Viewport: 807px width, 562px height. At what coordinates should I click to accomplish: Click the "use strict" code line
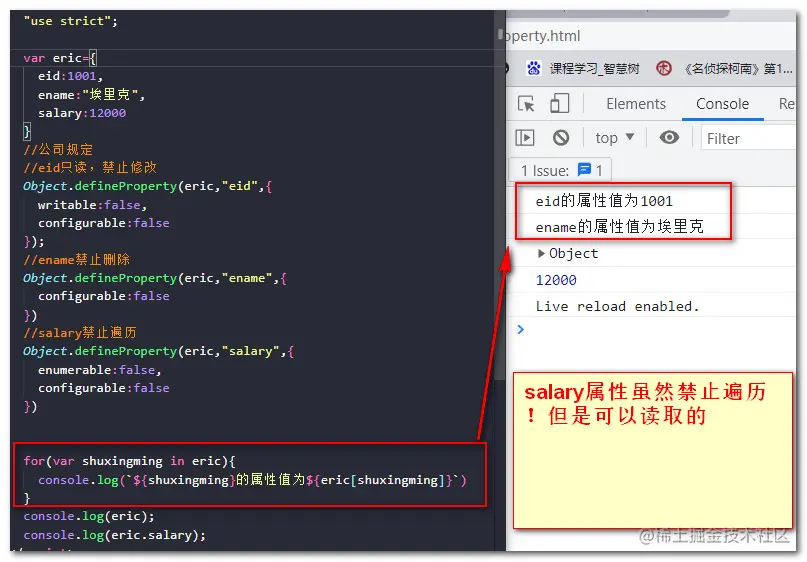pos(71,21)
